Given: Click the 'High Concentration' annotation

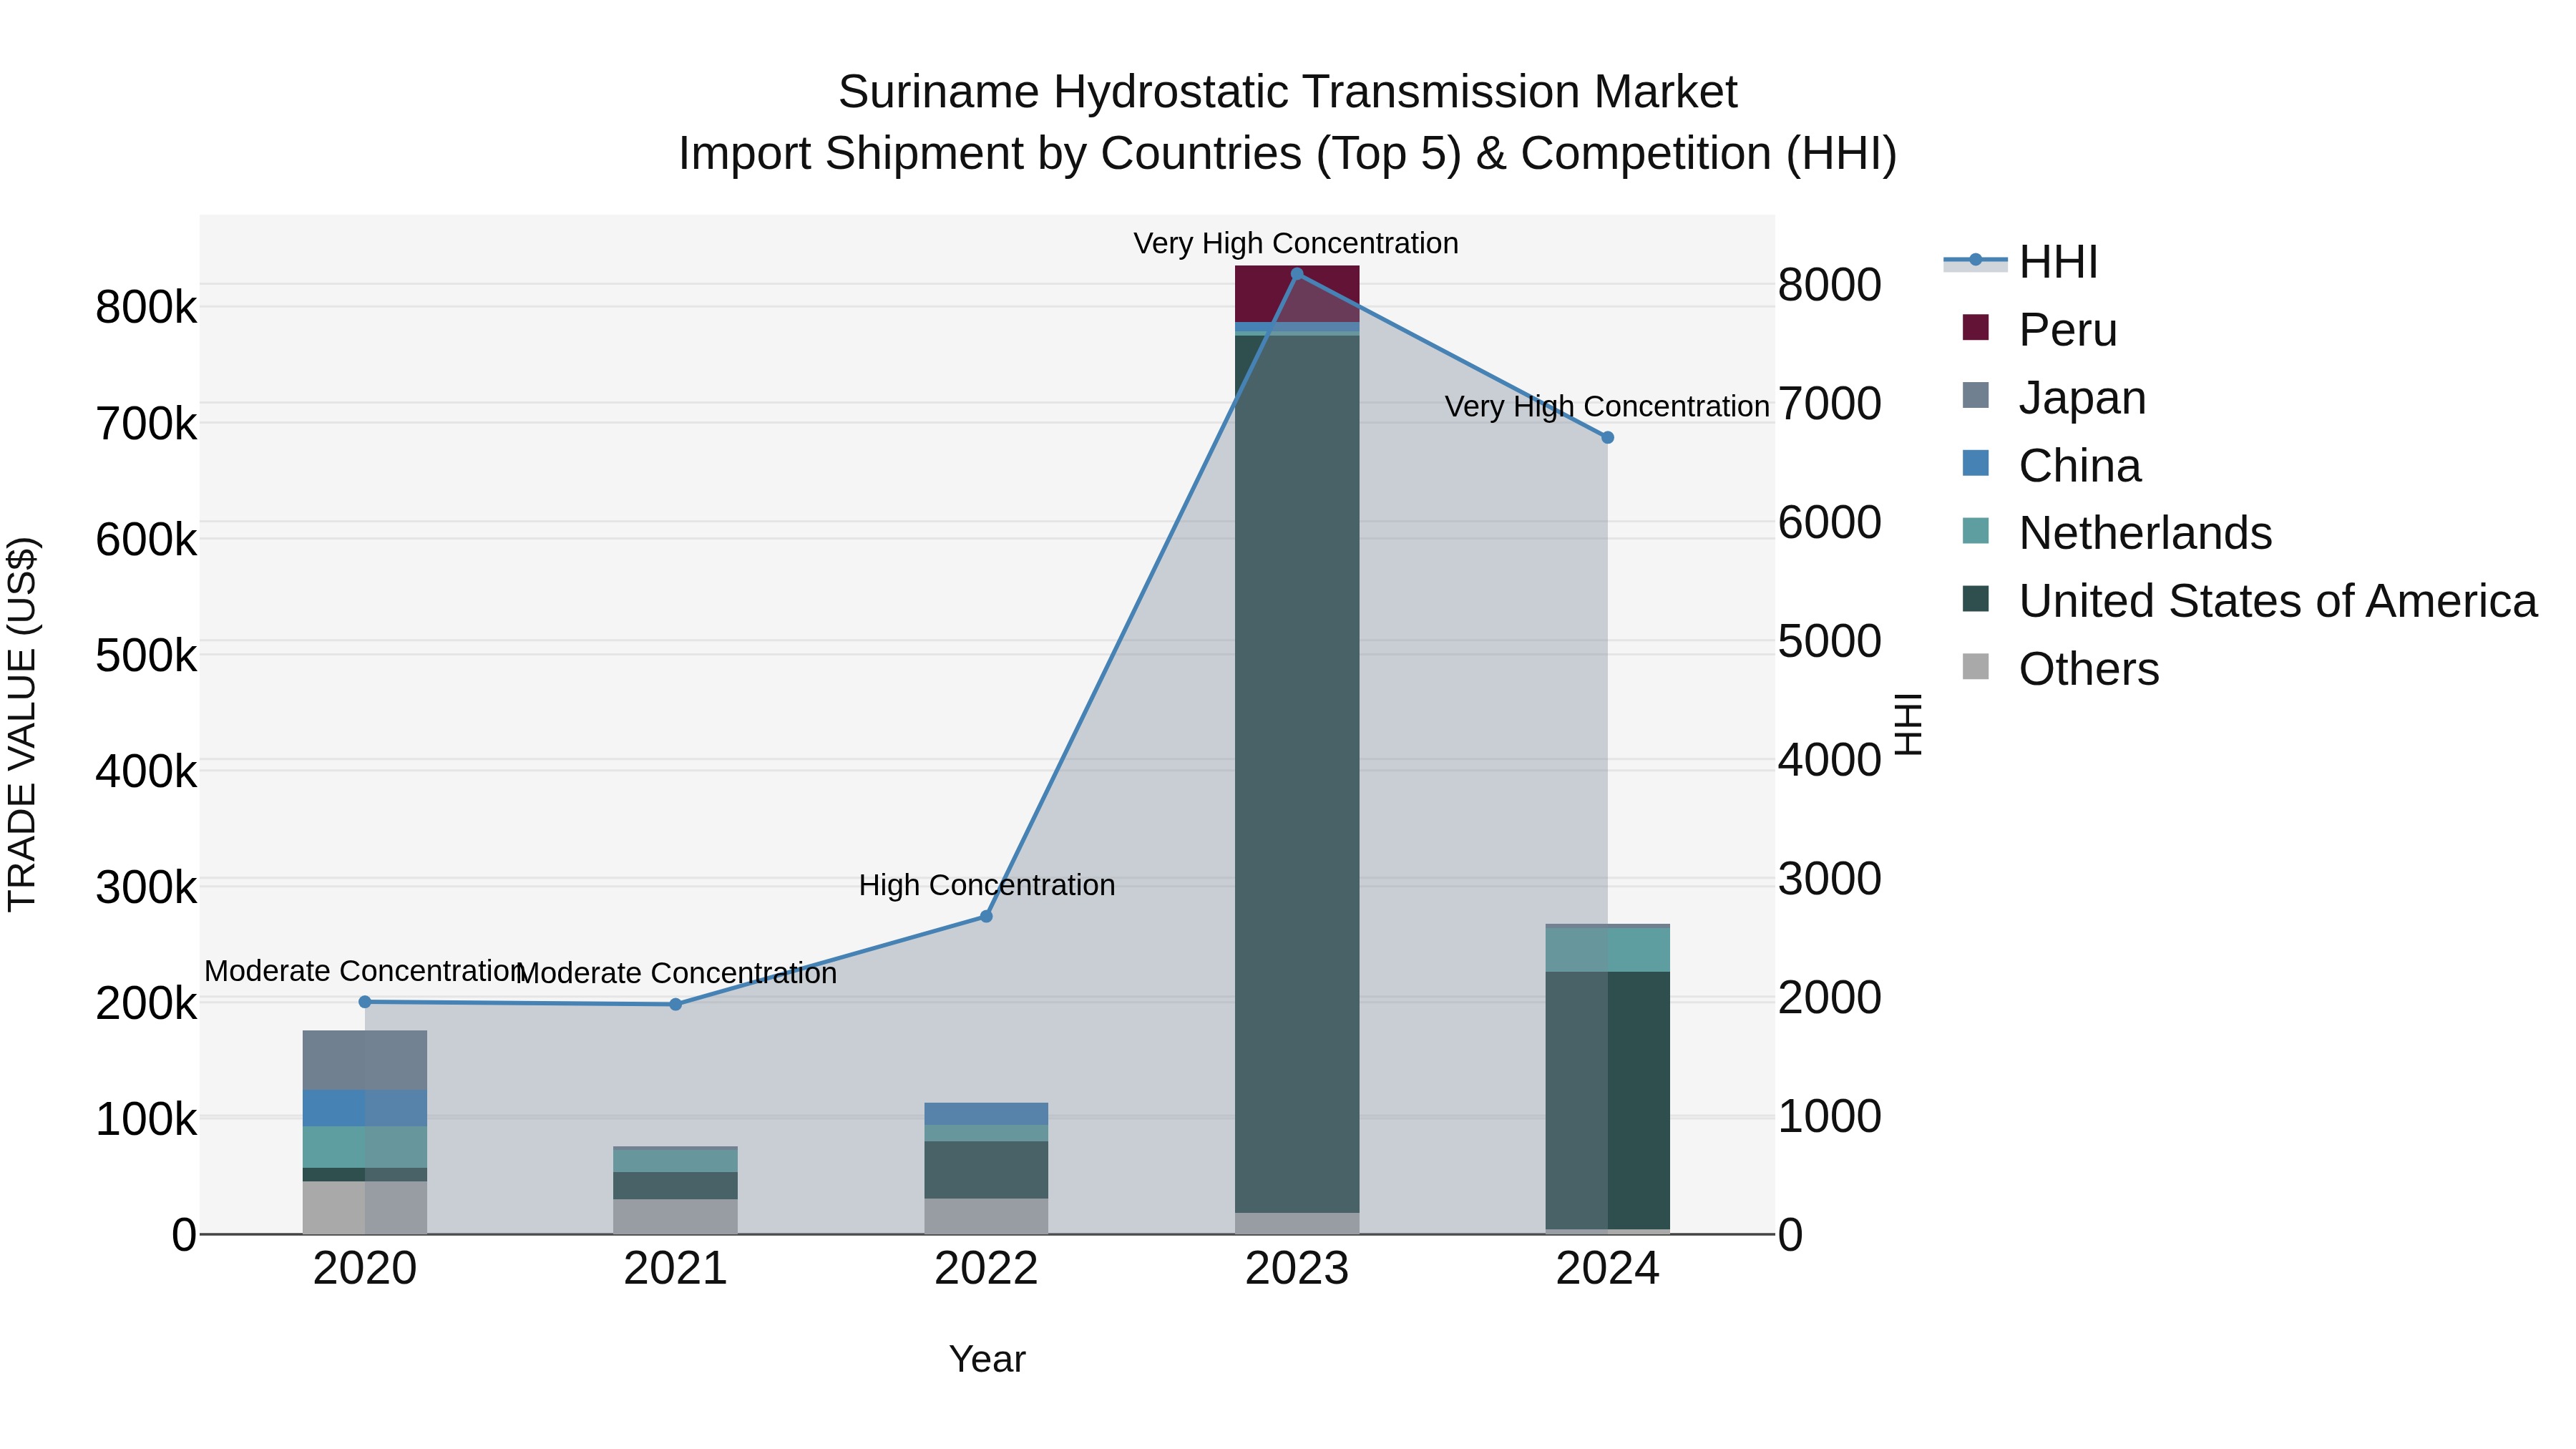Looking at the screenshot, I should (987, 885).
